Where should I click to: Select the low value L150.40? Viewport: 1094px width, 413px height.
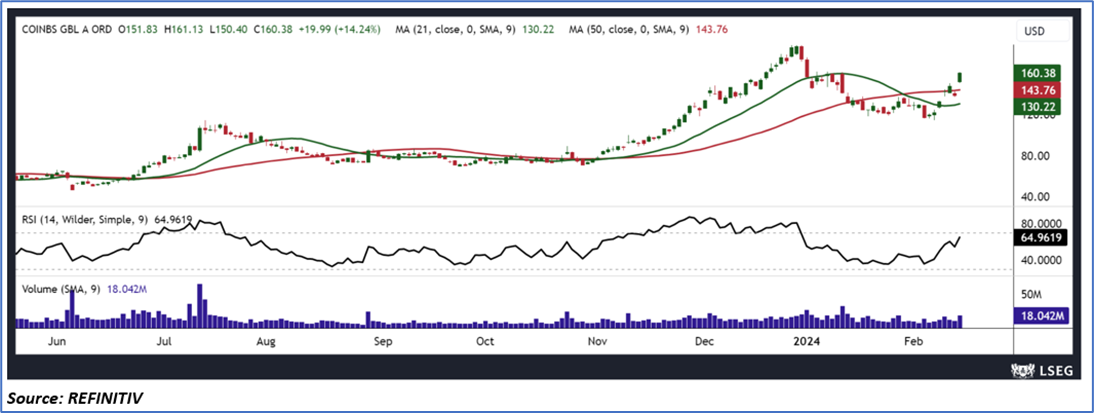[228, 30]
